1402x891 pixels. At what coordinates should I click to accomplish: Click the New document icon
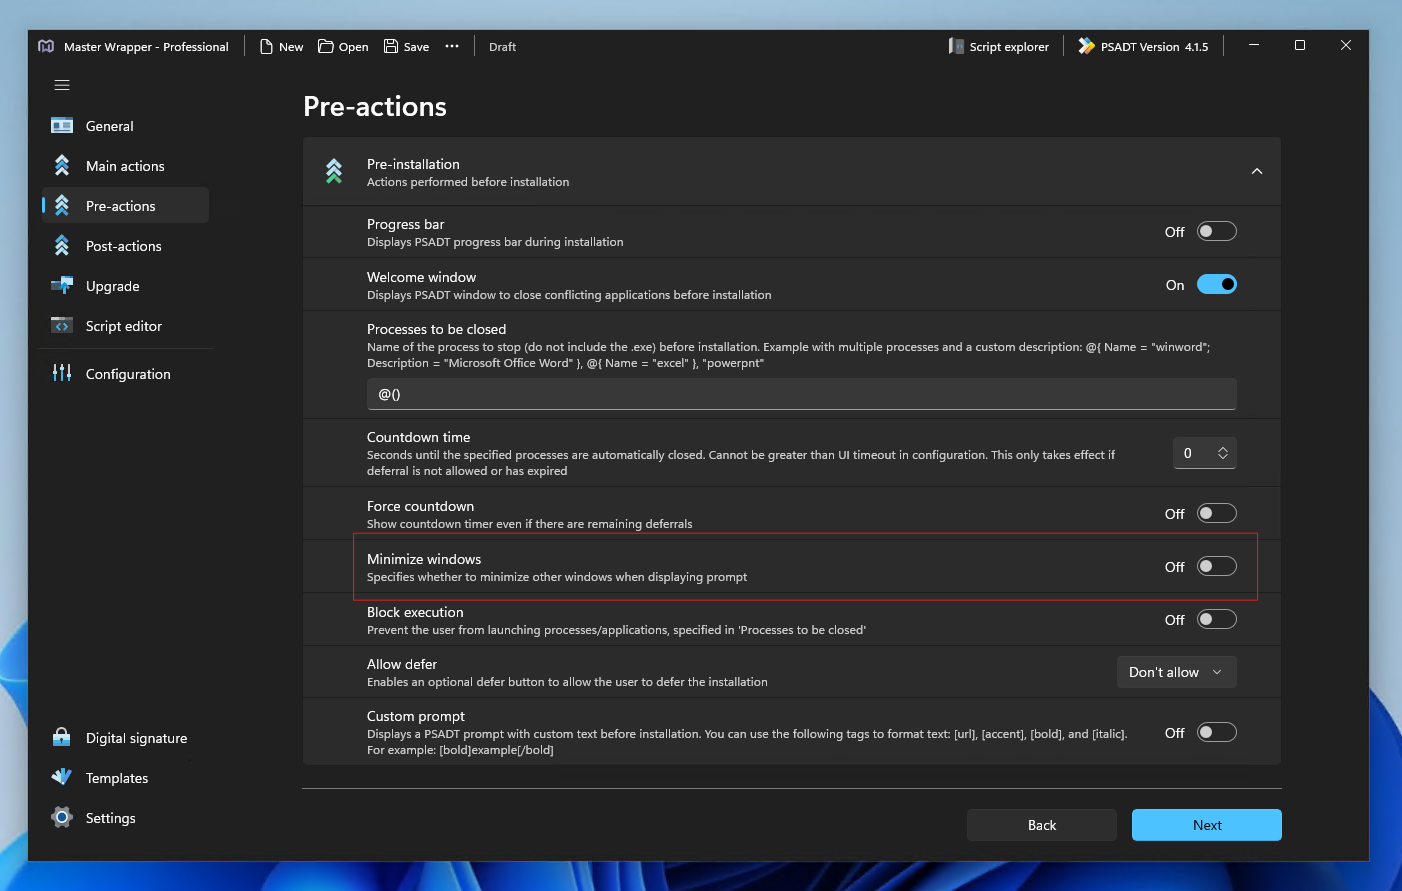[x=266, y=46]
